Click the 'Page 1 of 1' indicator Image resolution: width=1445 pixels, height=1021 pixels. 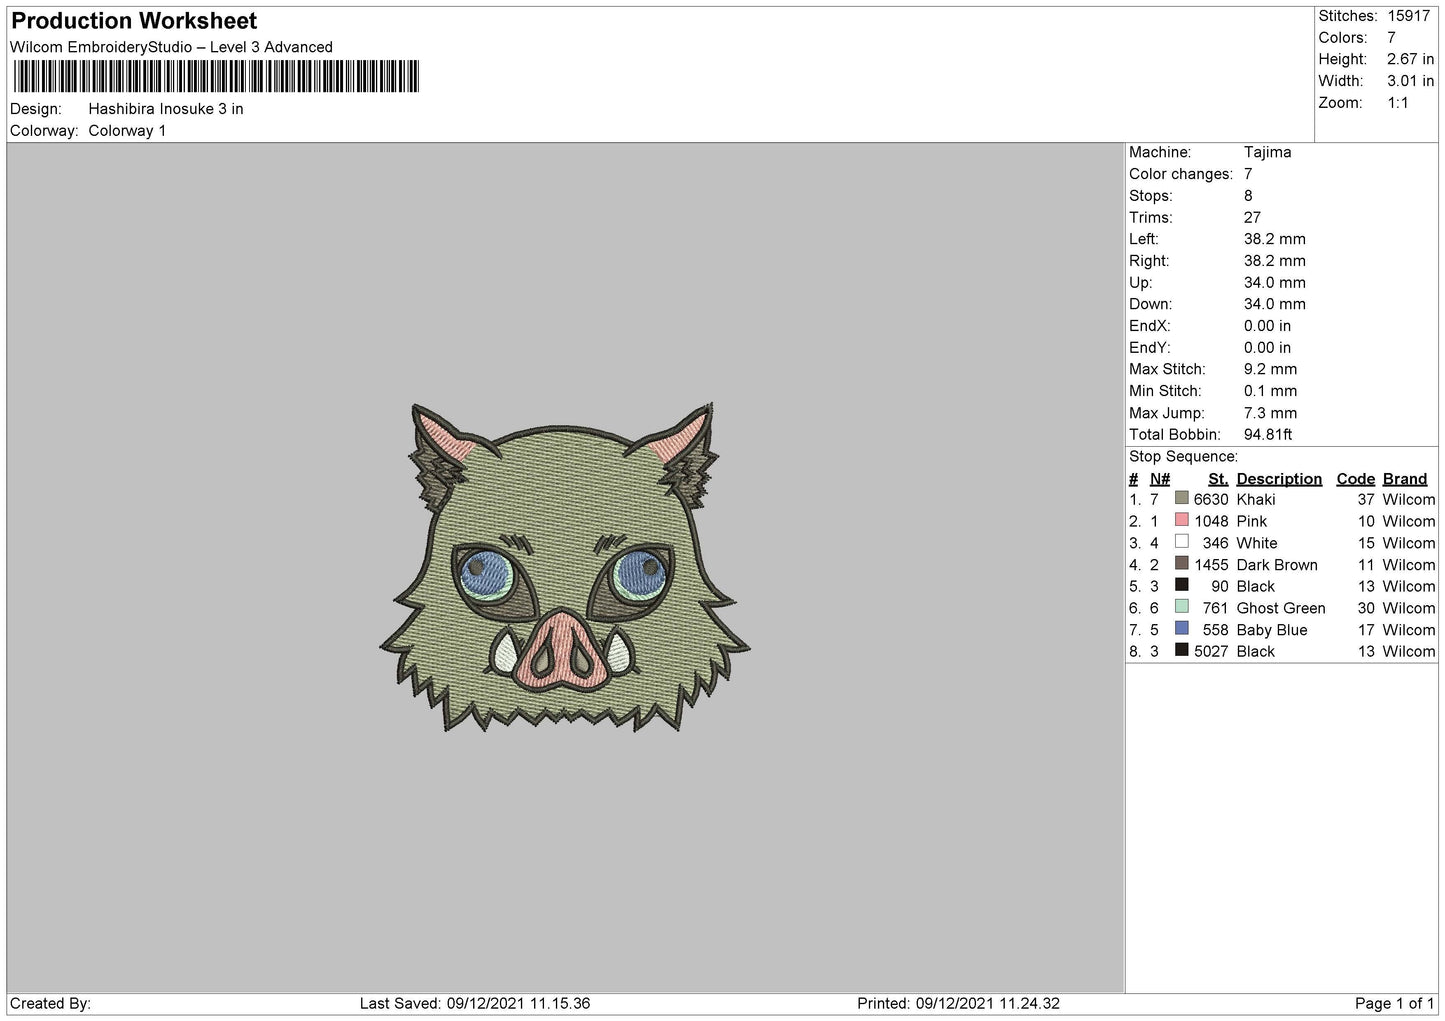click(1395, 1003)
